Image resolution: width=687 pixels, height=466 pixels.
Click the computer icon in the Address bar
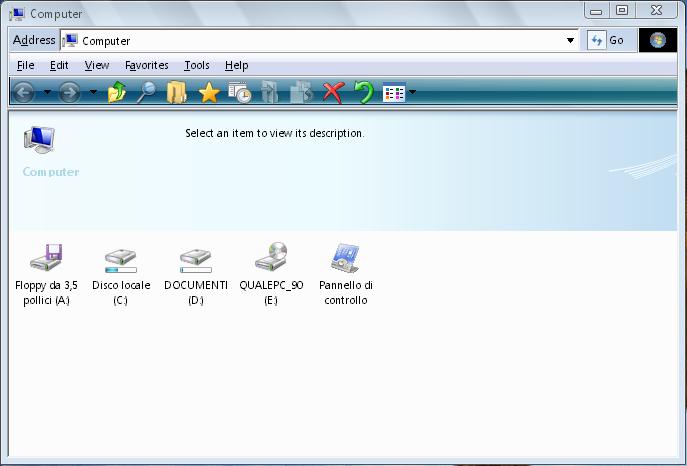tap(70, 41)
